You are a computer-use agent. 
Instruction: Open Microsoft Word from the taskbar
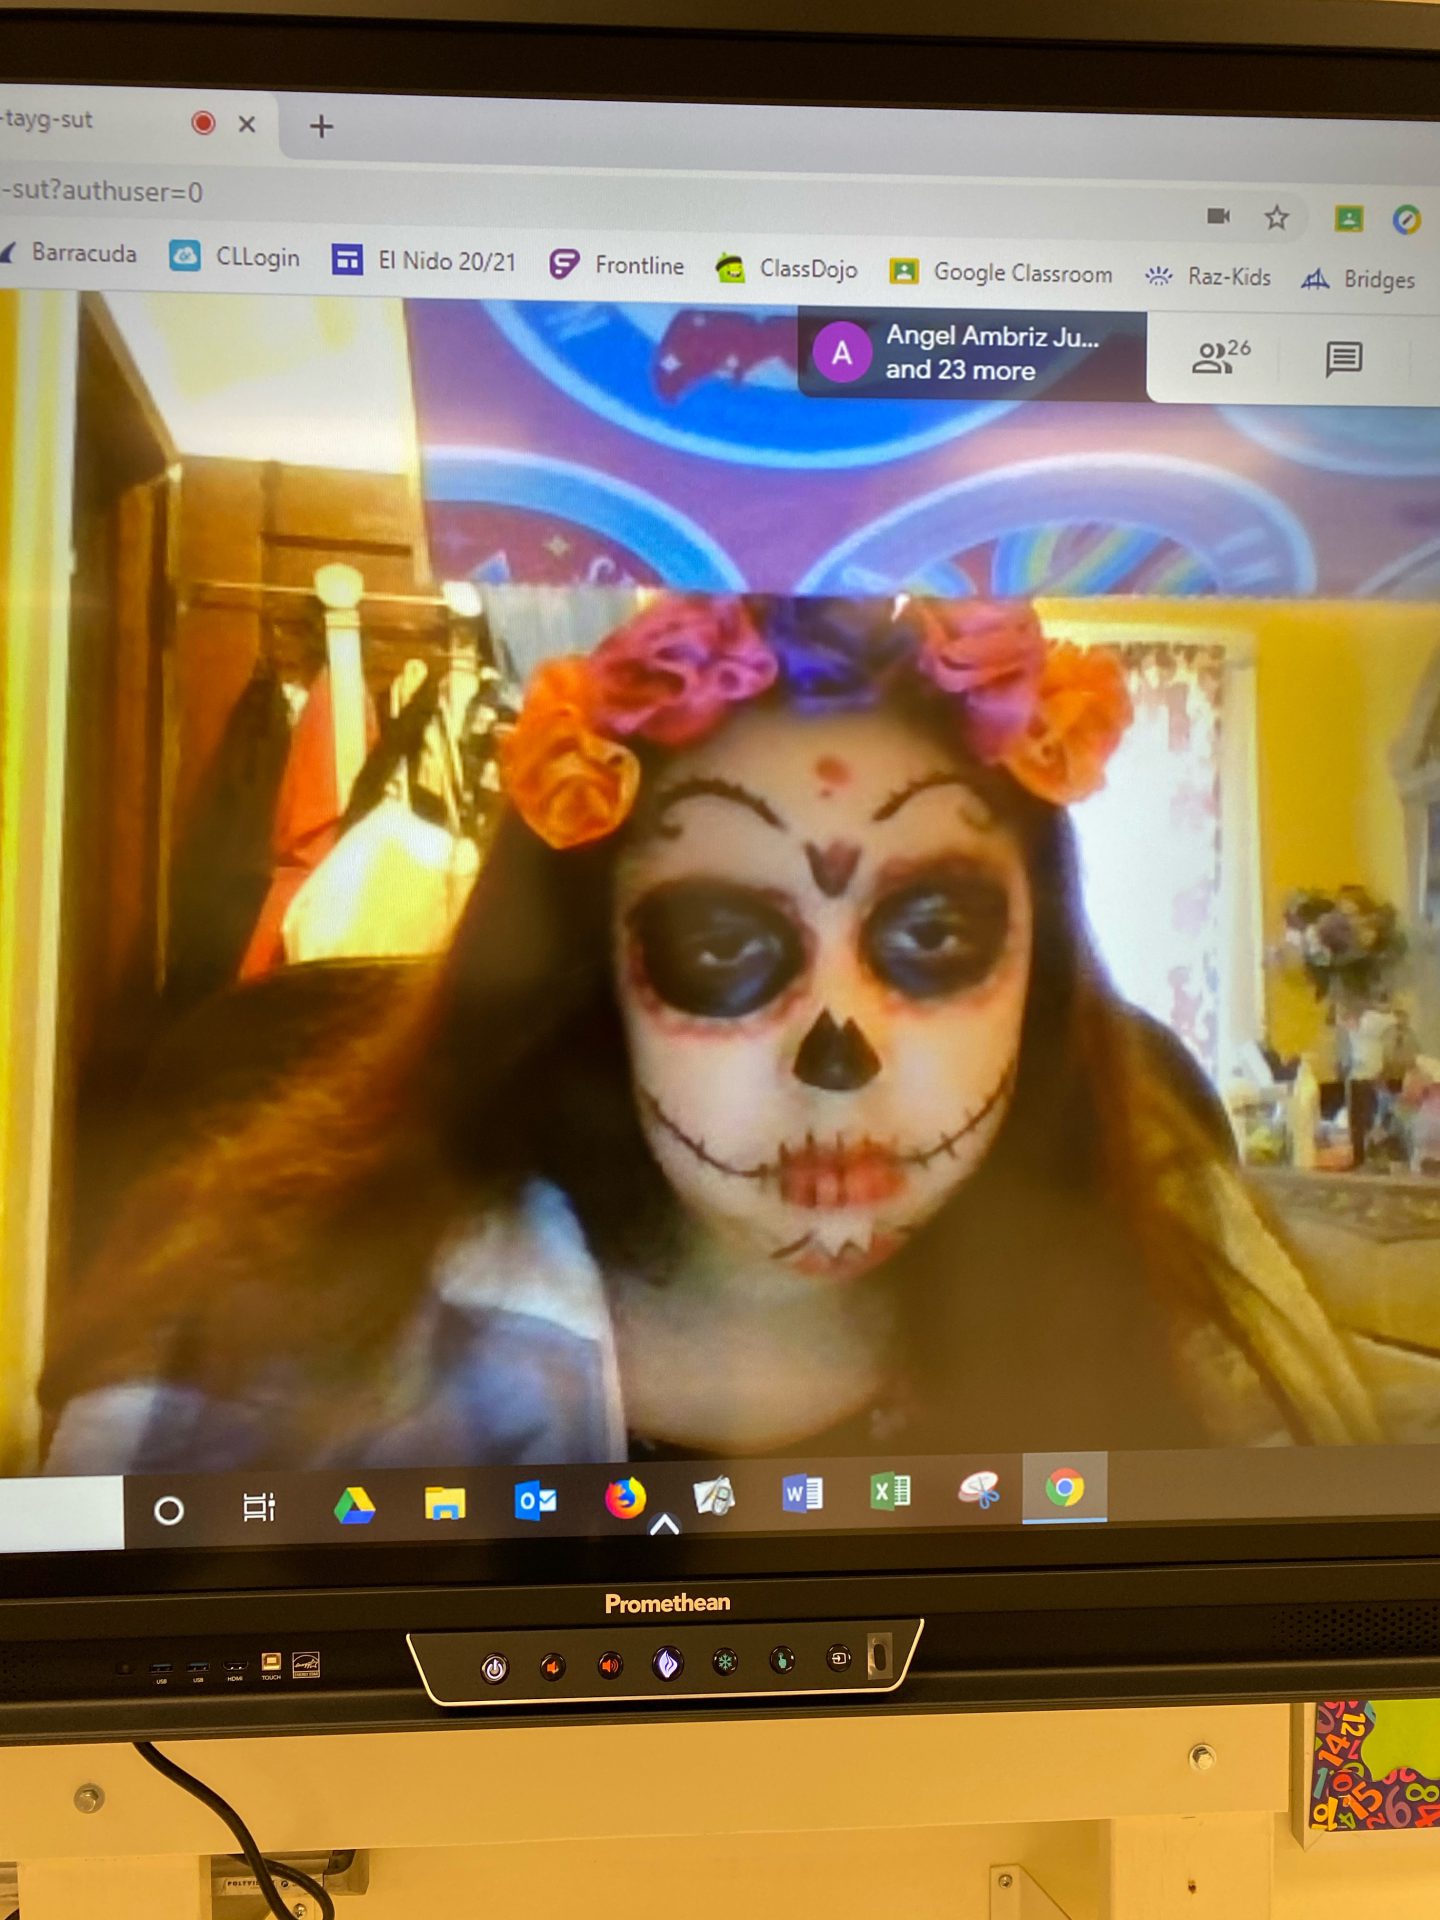point(802,1493)
